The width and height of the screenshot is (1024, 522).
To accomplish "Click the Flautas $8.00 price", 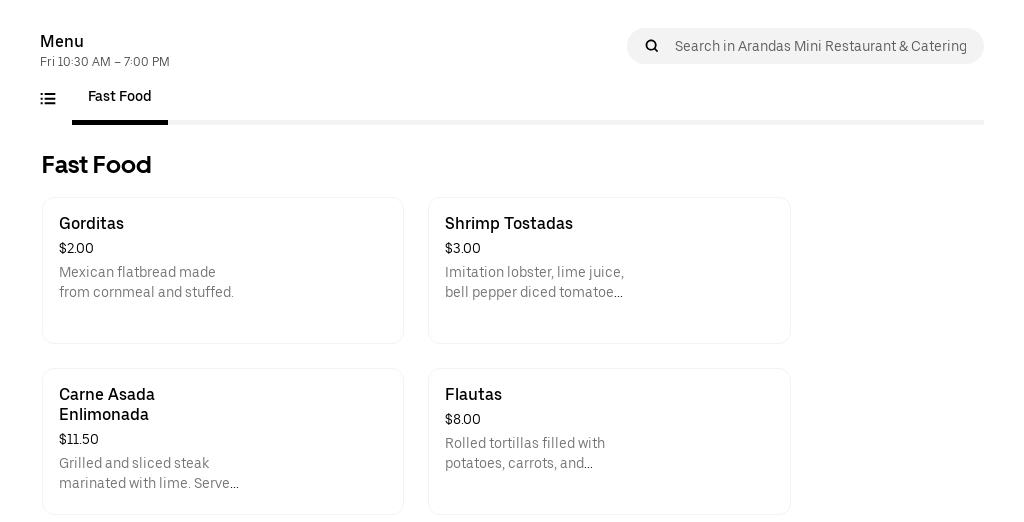I will (463, 420).
